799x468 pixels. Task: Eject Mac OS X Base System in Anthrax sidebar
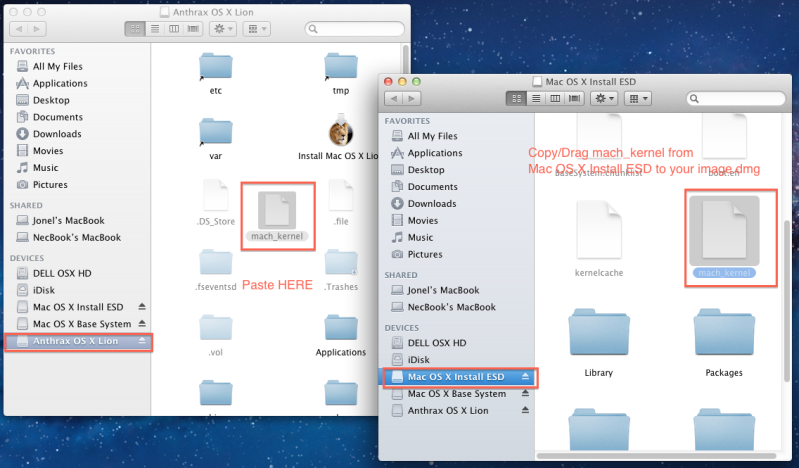tap(142, 323)
